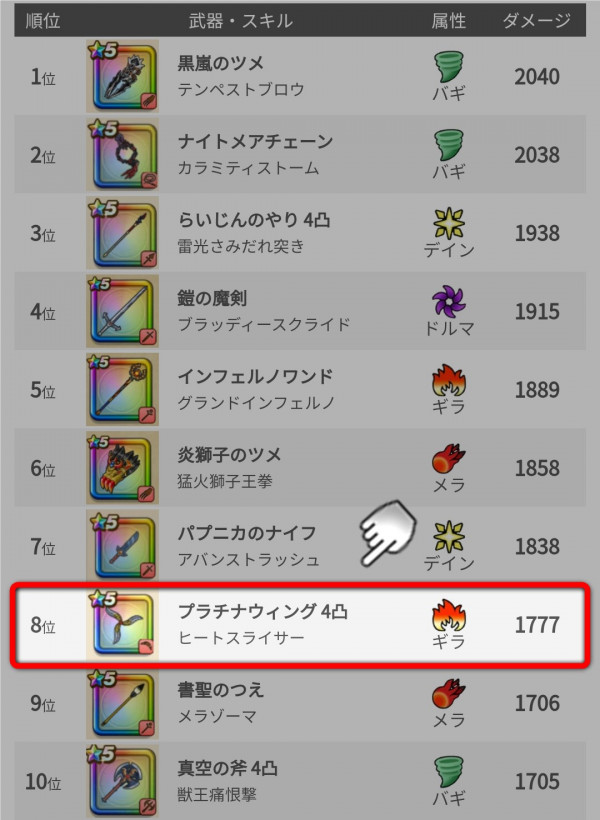The height and width of the screenshot is (820, 600).
Task: Click the 鎧の魔剣 sword icon
Action: coord(122,311)
